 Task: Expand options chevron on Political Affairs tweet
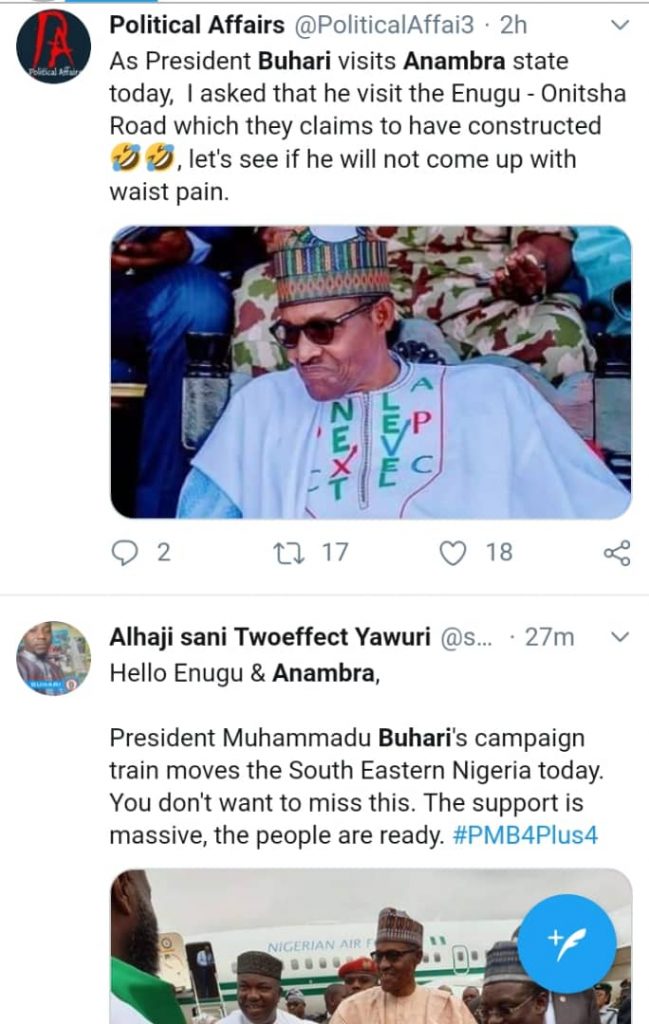[x=619, y=25]
